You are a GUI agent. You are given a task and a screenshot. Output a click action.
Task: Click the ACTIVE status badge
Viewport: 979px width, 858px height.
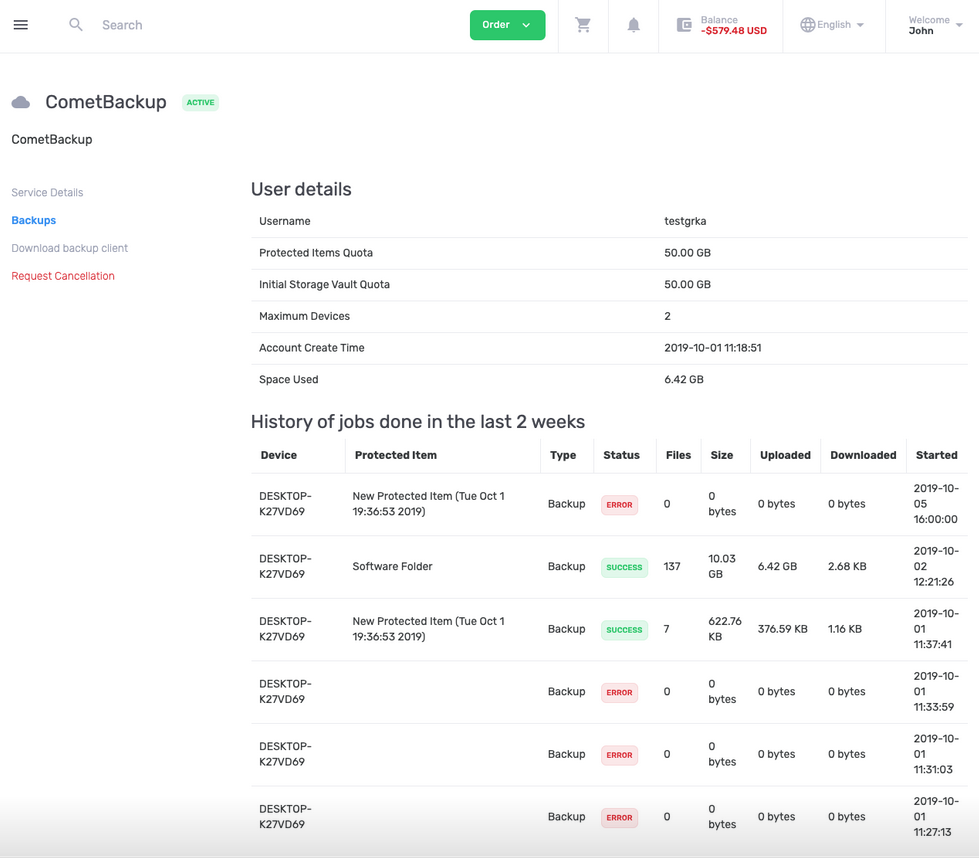tap(200, 103)
